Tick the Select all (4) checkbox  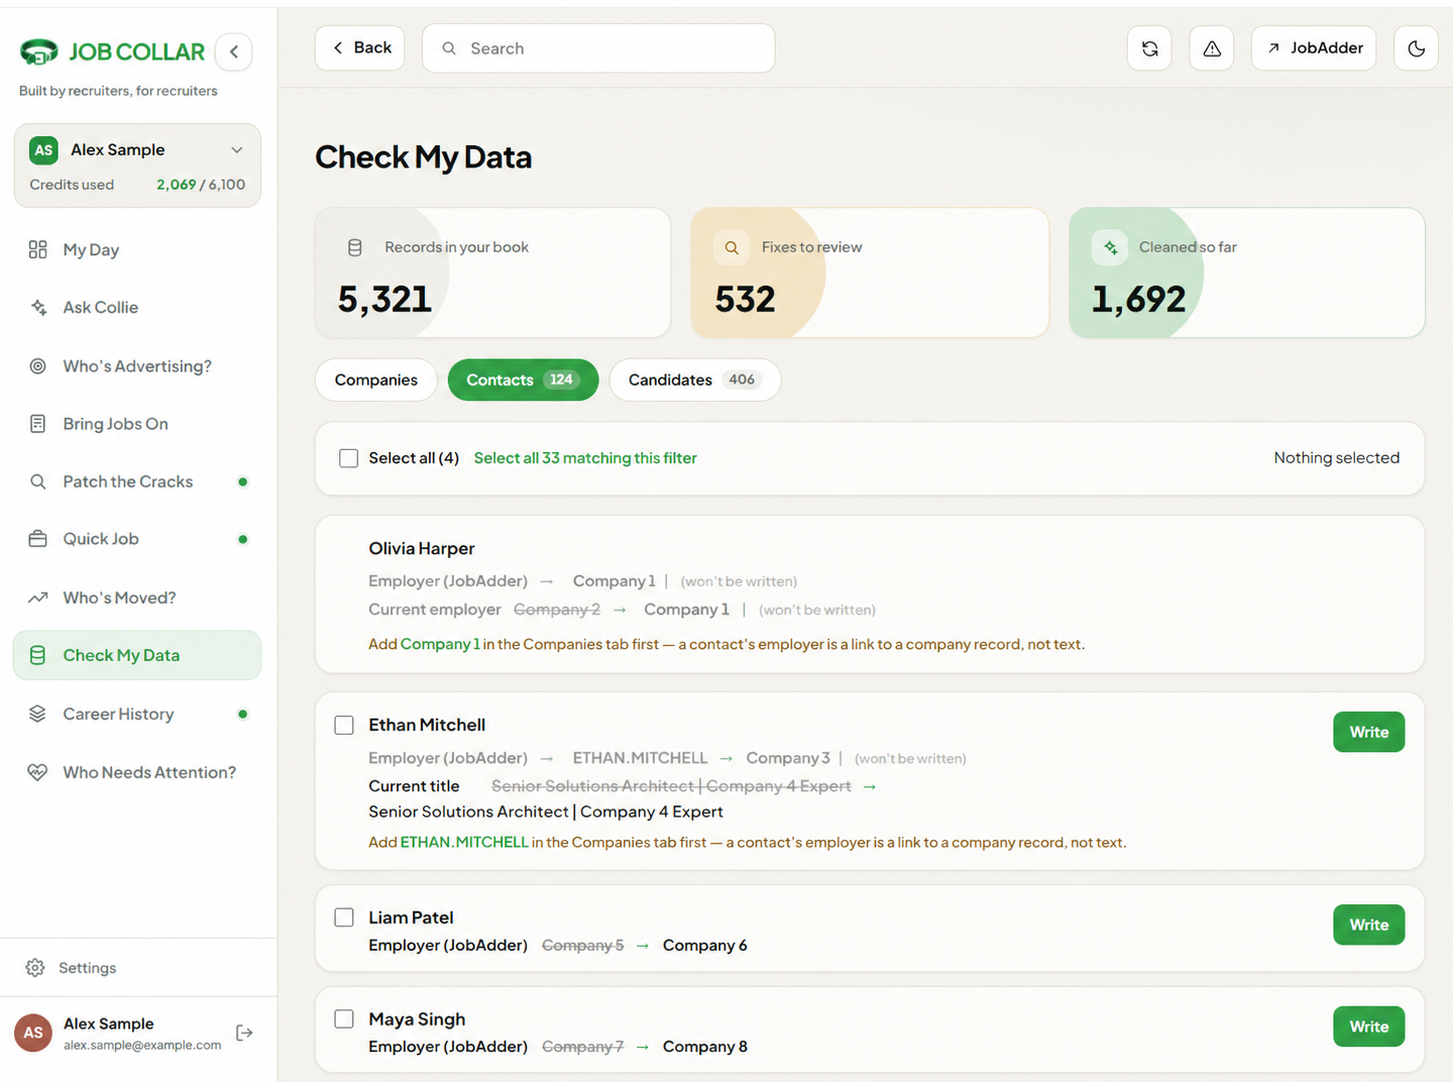click(348, 458)
